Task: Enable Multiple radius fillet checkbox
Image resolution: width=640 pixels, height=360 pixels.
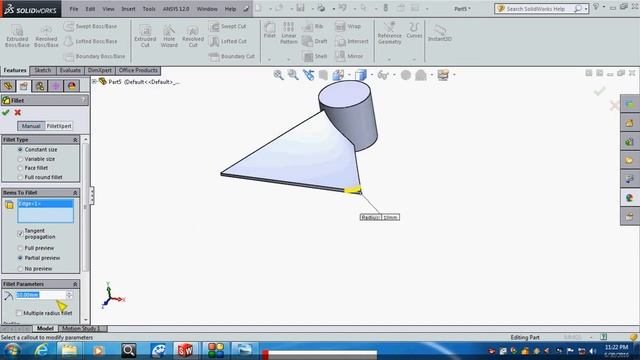Action: point(19,313)
